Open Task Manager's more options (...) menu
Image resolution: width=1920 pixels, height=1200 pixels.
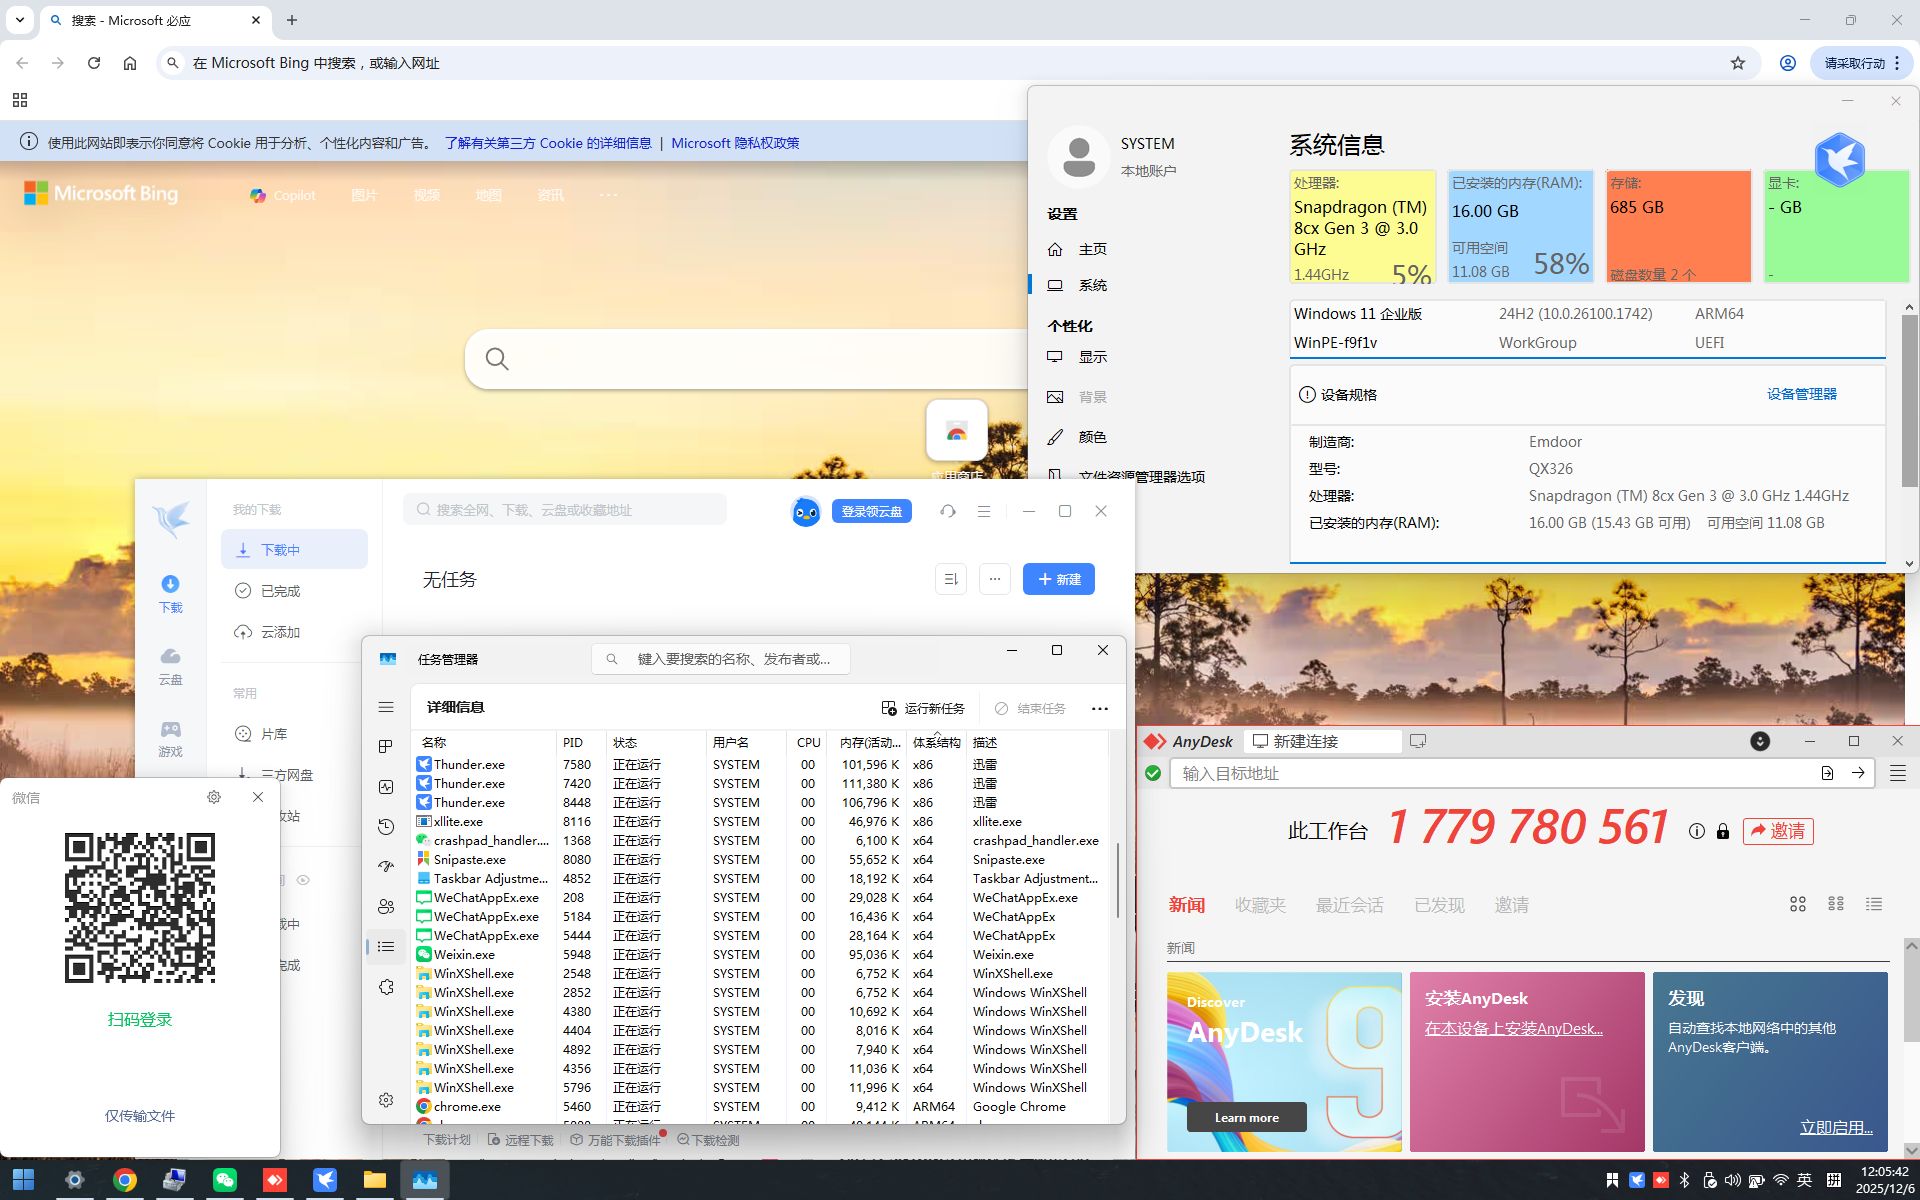click(1099, 708)
